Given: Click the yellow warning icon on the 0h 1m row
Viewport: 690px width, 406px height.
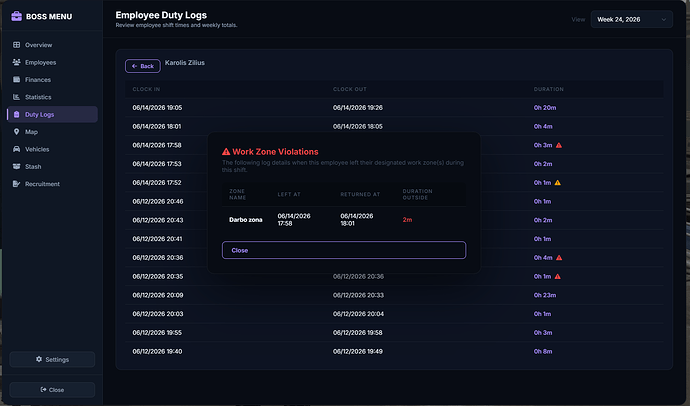Looking at the screenshot, I should [x=558, y=183].
